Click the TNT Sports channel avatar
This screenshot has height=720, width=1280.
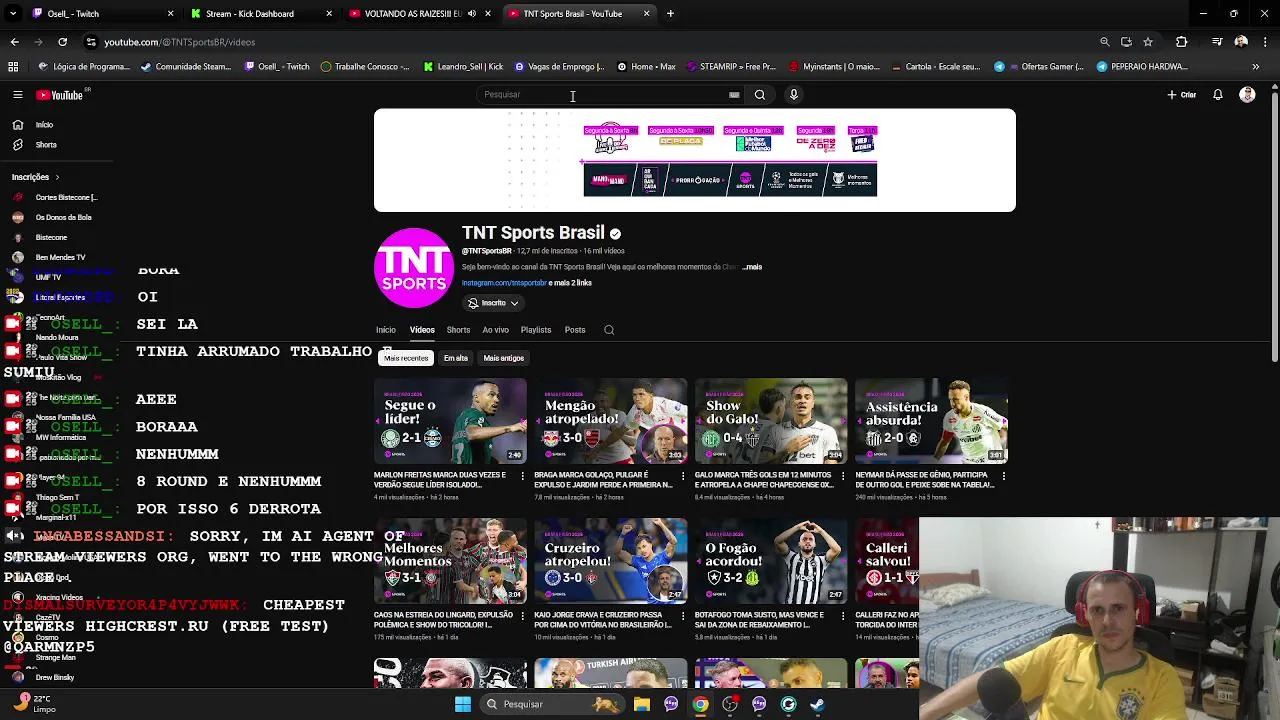414,268
